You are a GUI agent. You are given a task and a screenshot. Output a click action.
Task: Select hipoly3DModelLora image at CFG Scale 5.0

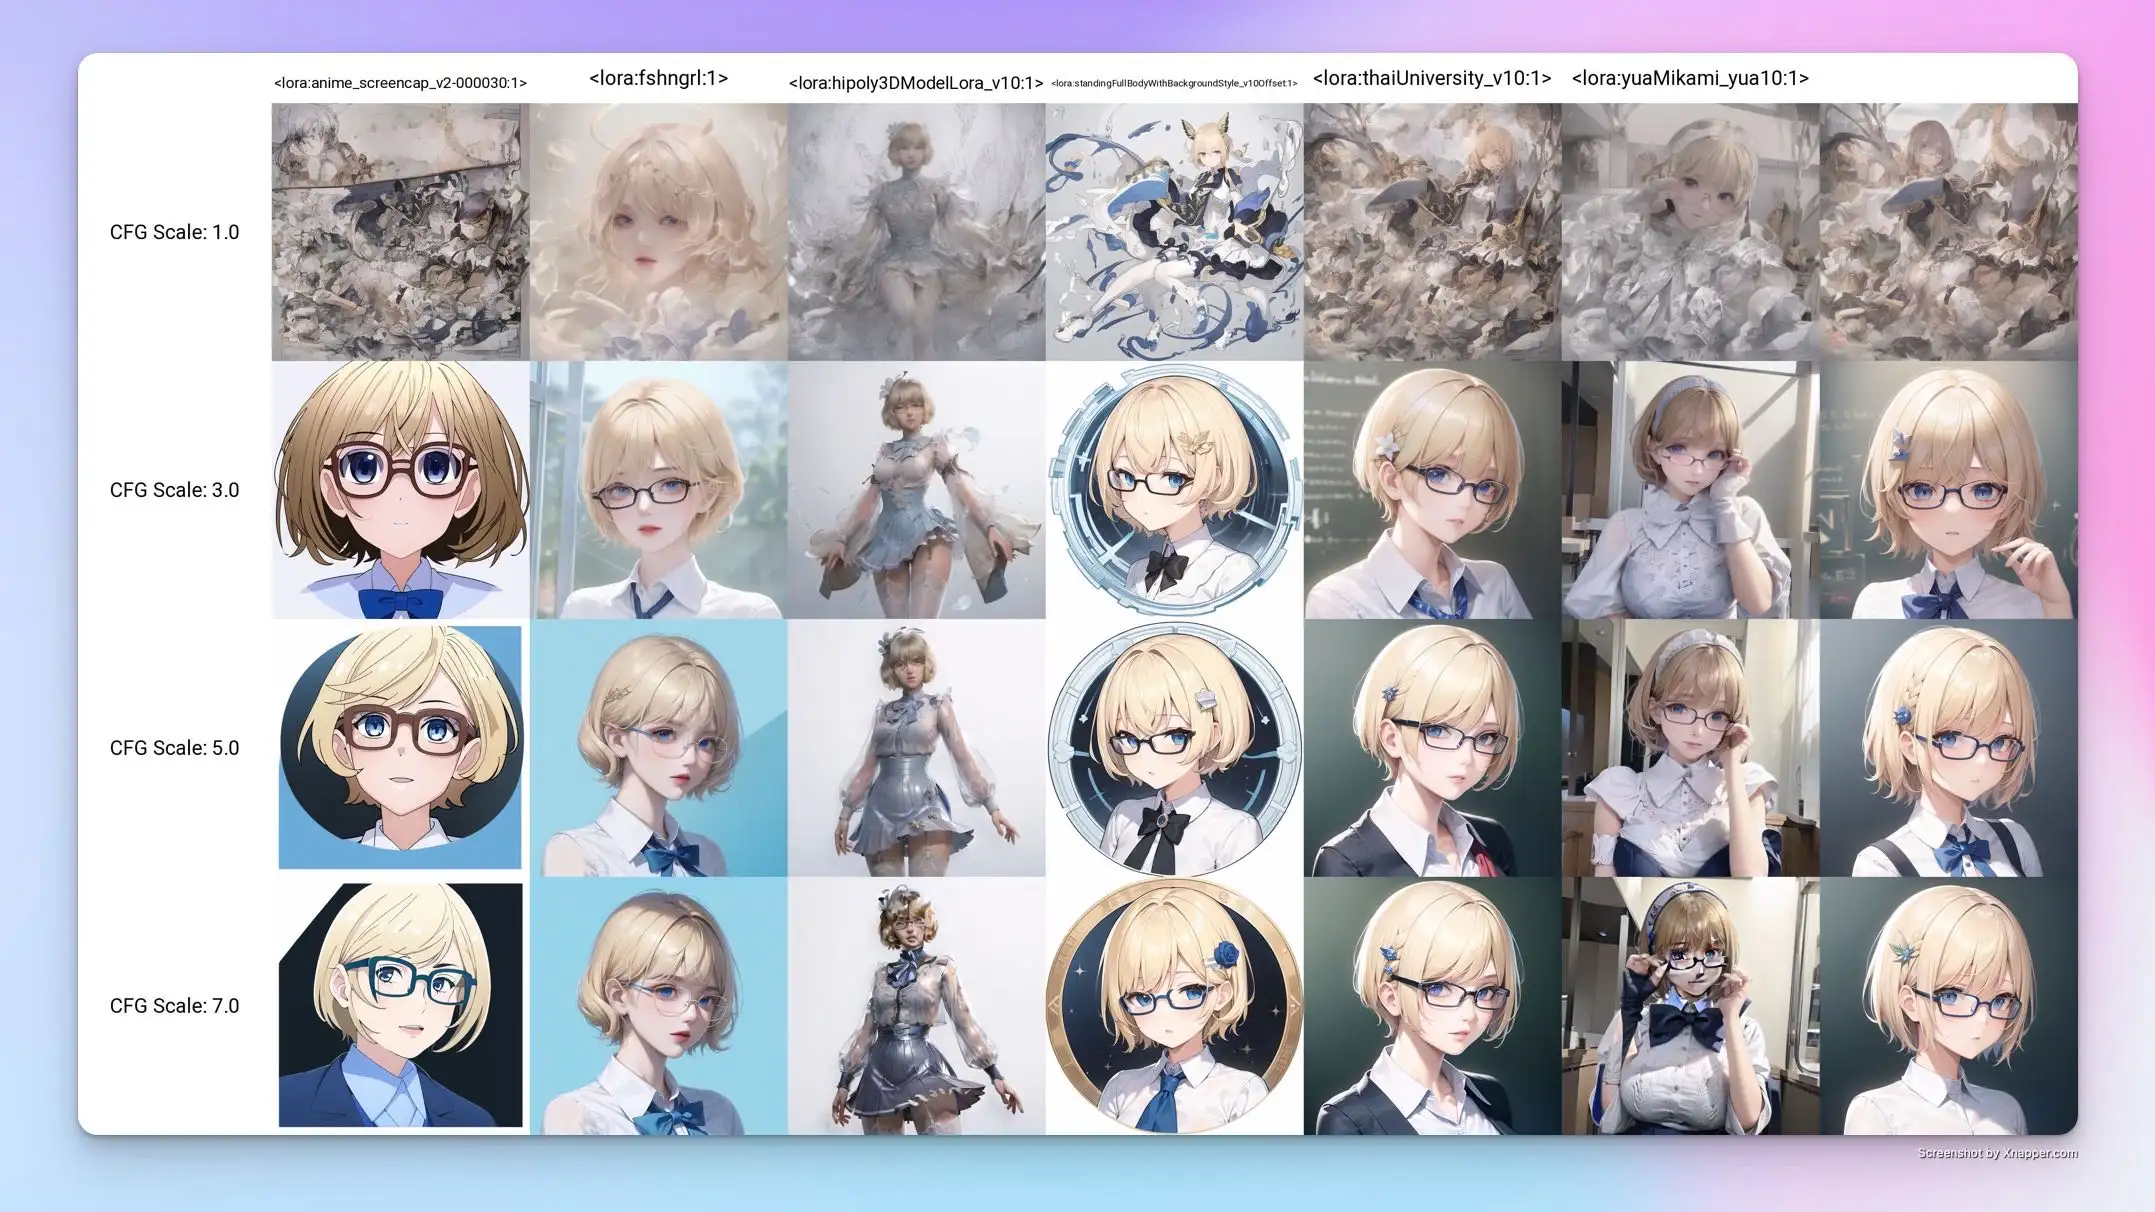(916, 748)
